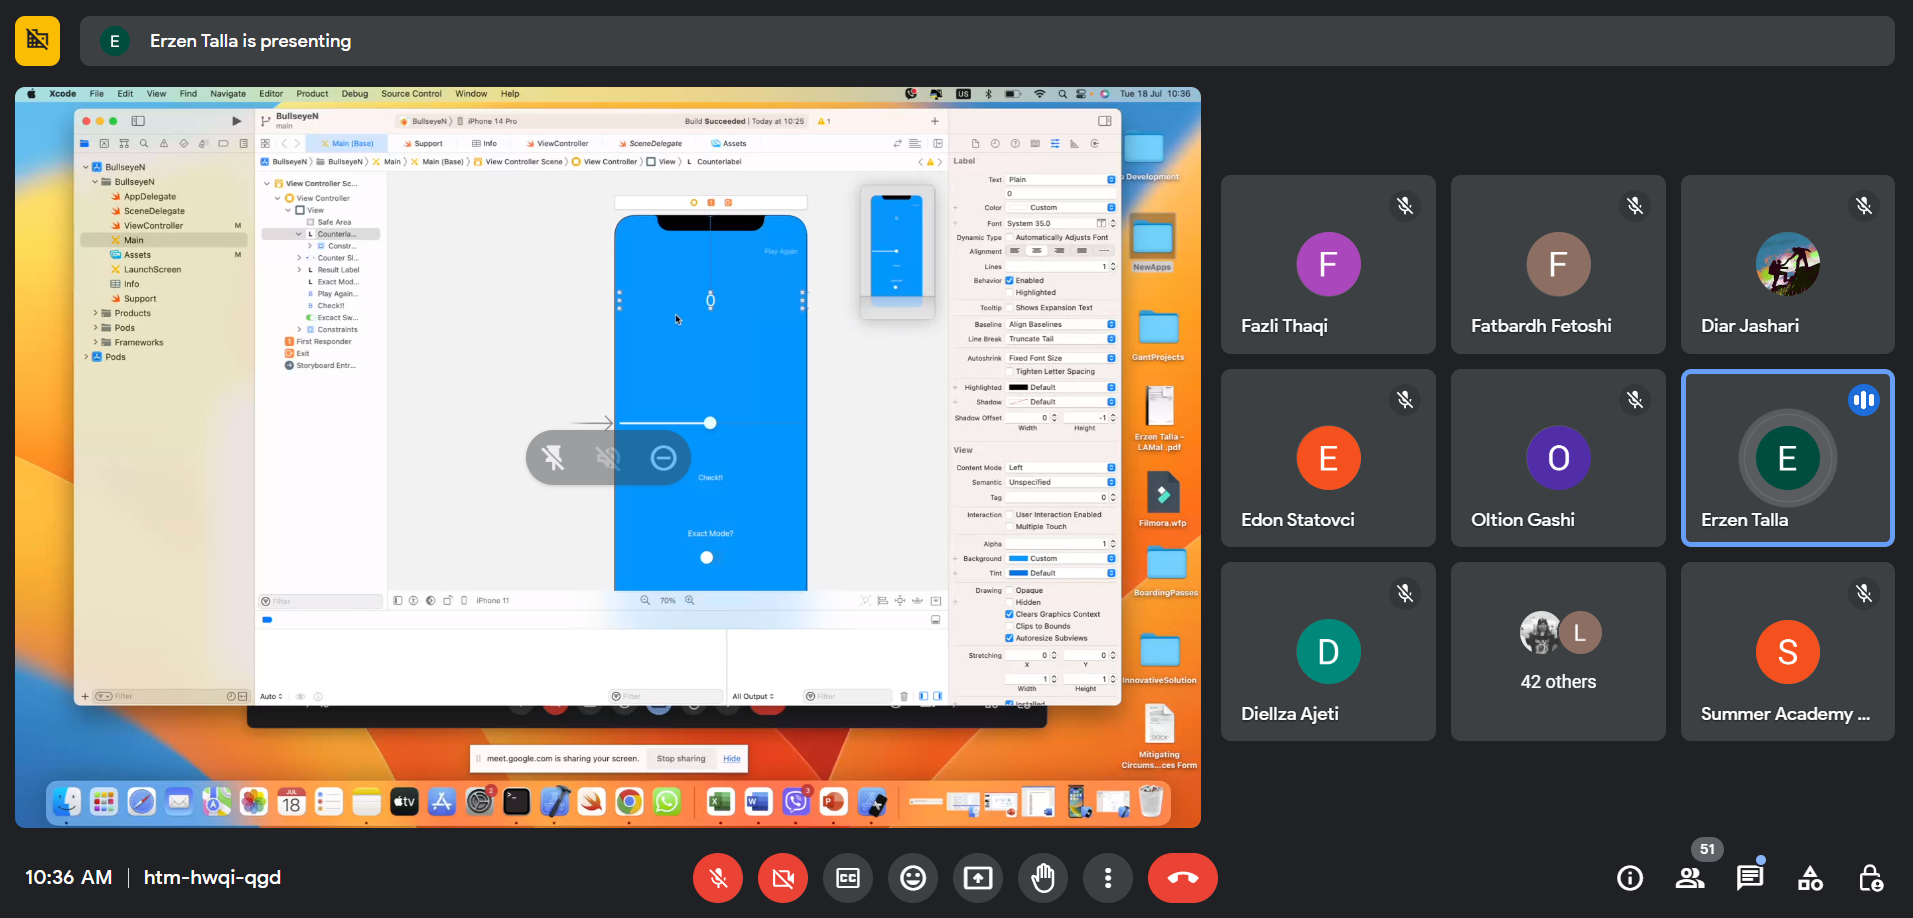The width and height of the screenshot is (1913, 918).
Task: Click the Present now screen share icon
Action: 978,878
